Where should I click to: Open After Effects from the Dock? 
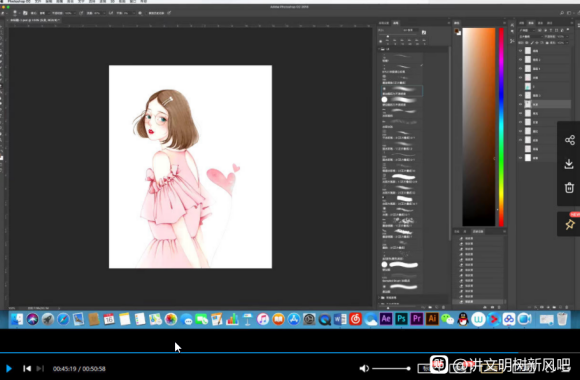coord(386,319)
